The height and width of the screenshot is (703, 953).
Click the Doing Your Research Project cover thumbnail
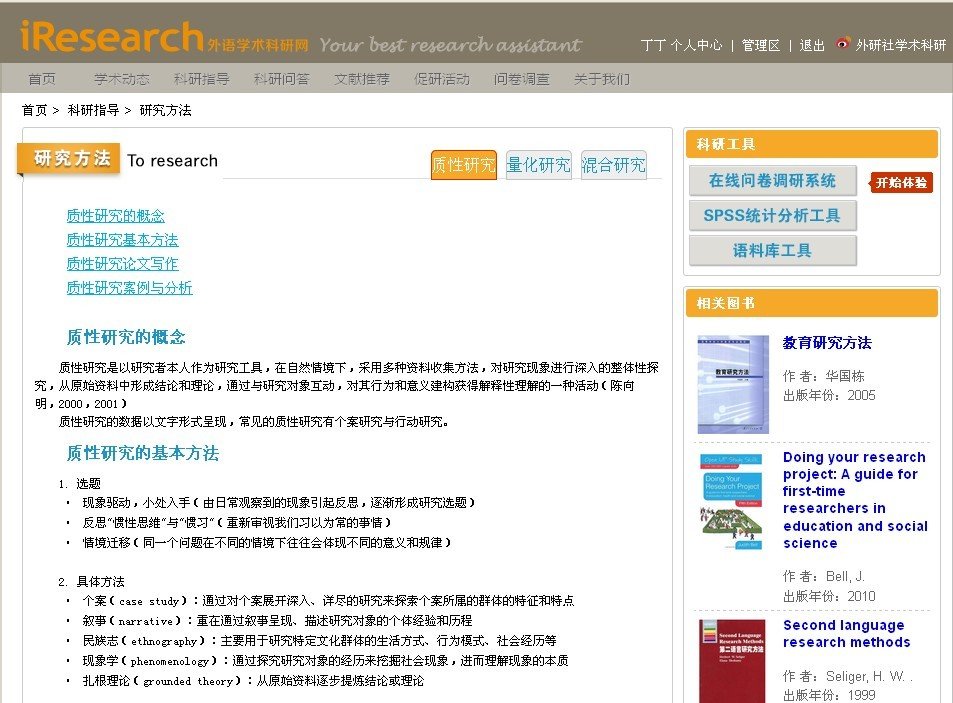(x=732, y=502)
